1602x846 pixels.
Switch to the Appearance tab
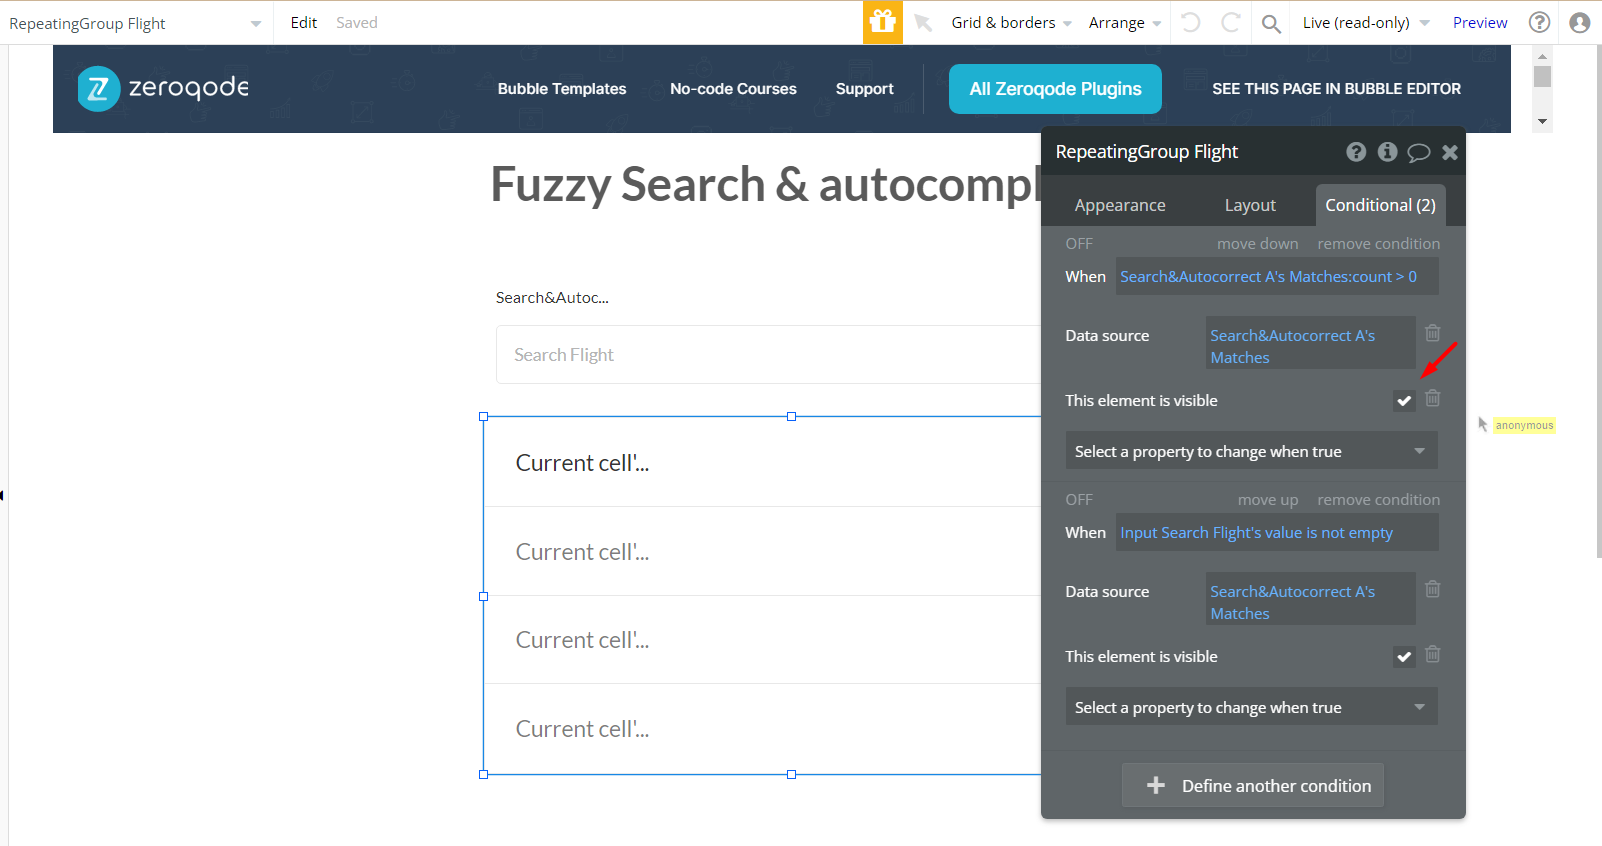point(1120,205)
